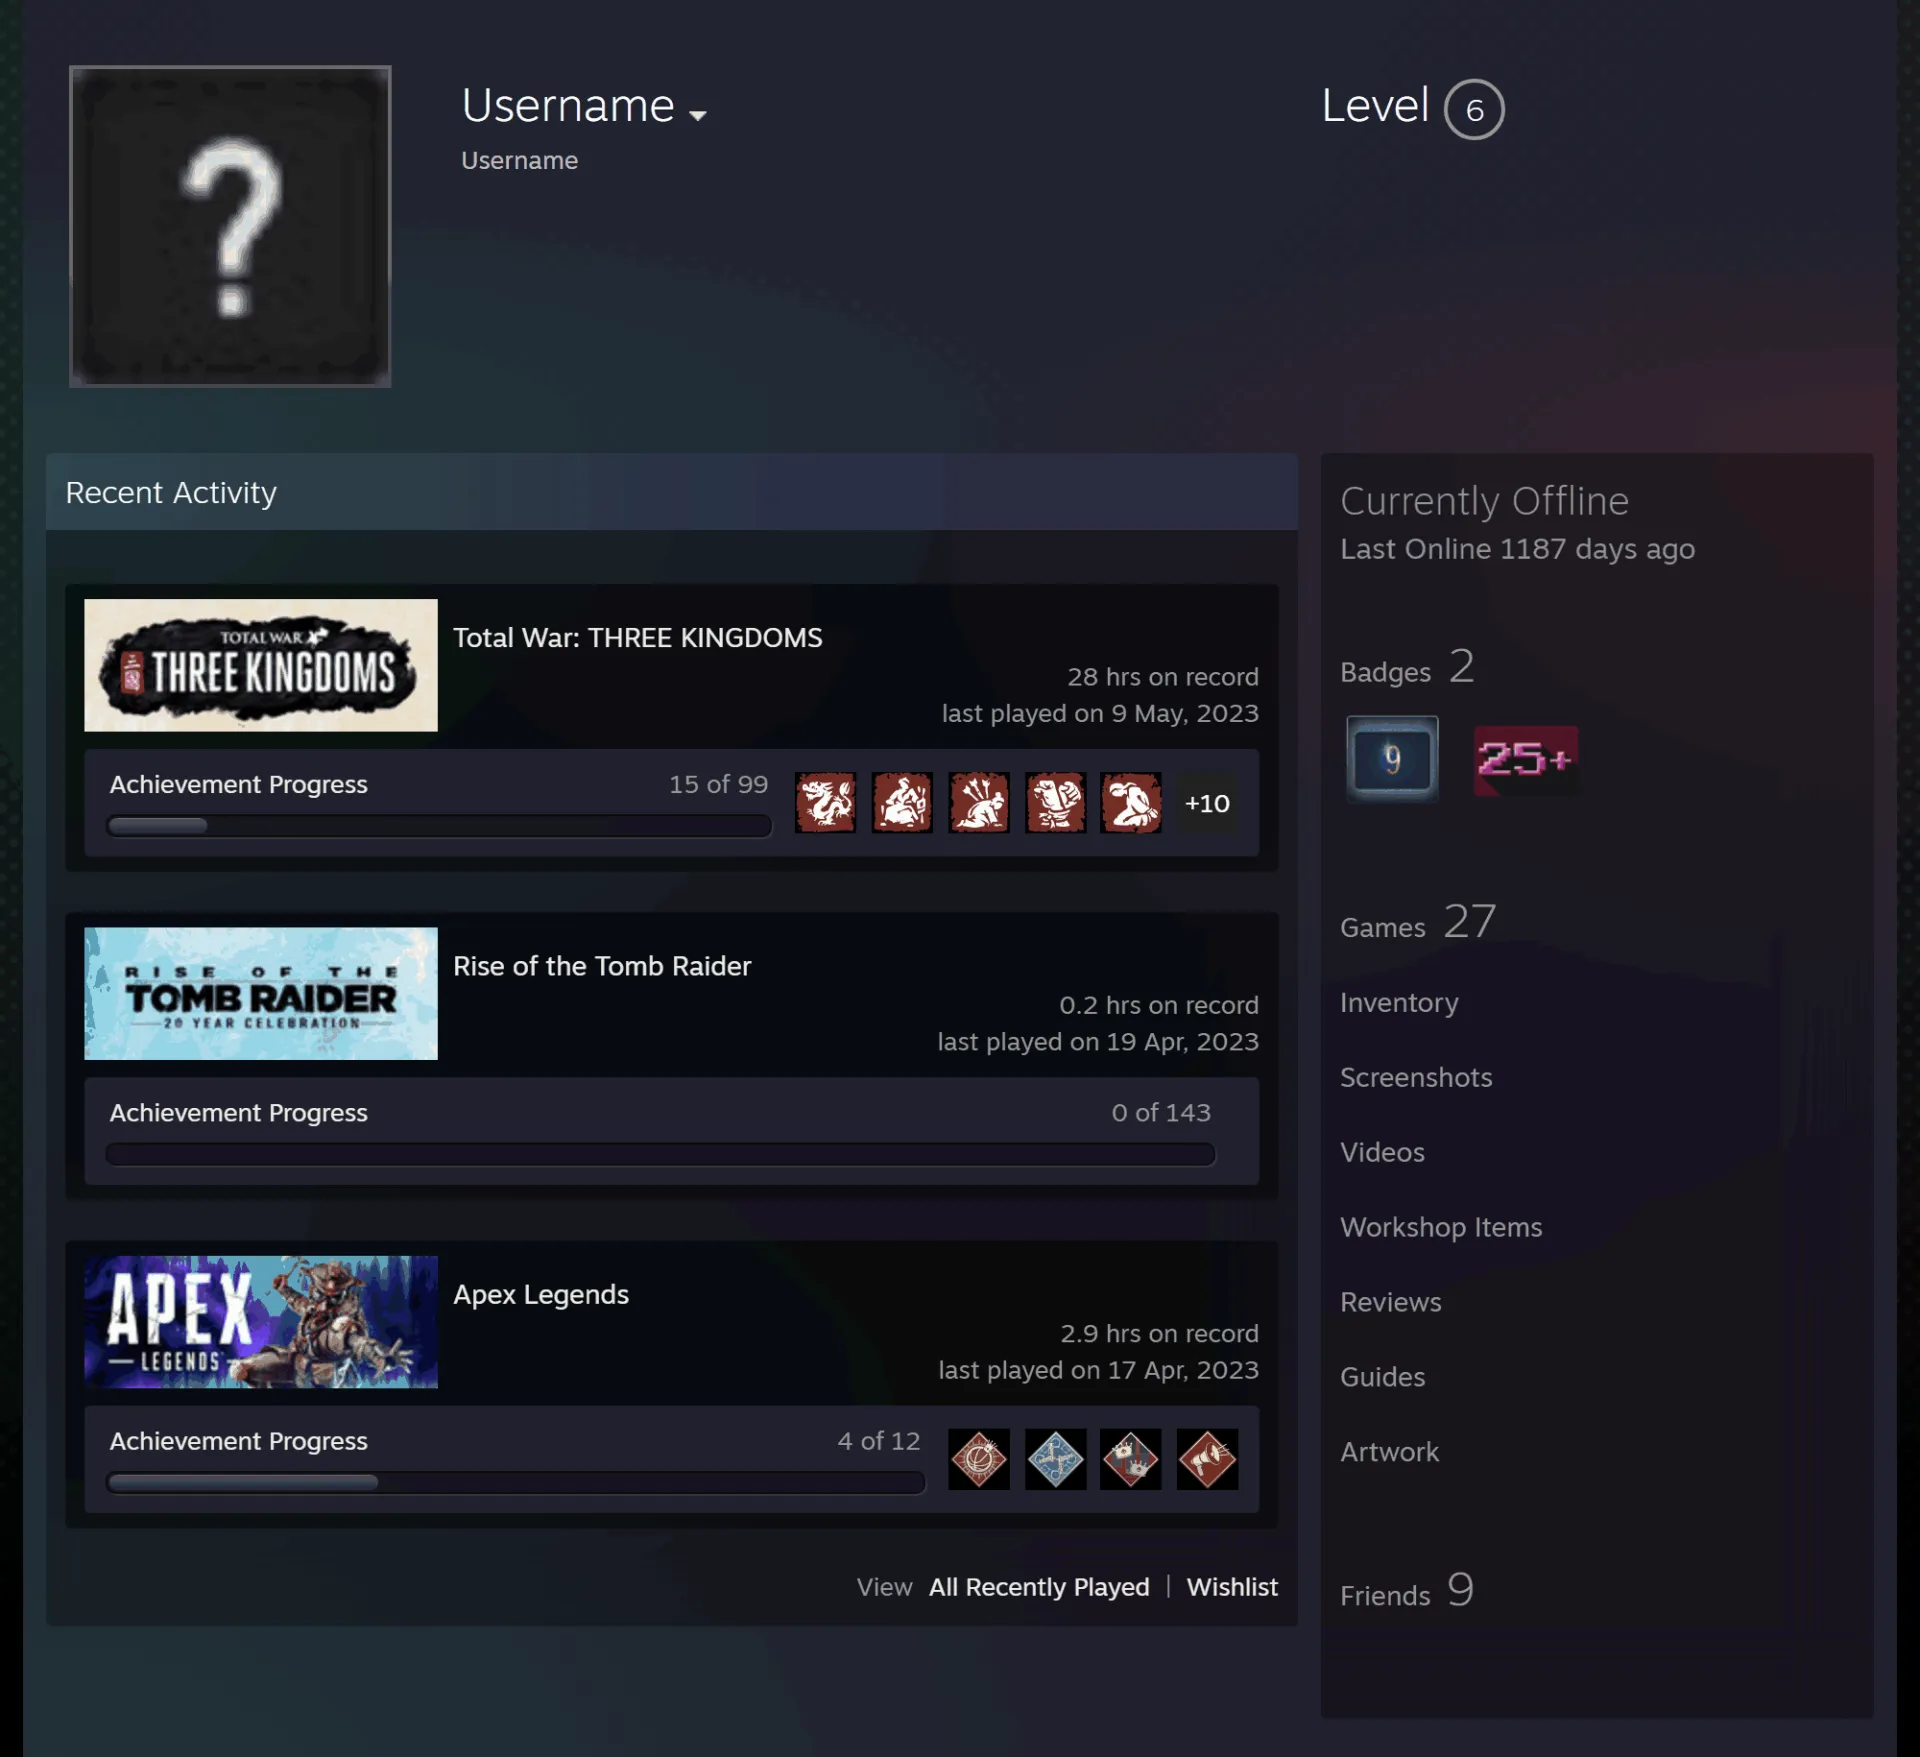Open the Rise of the Tomb Raider title link
Viewport: 1920px width, 1757px height.
click(602, 966)
